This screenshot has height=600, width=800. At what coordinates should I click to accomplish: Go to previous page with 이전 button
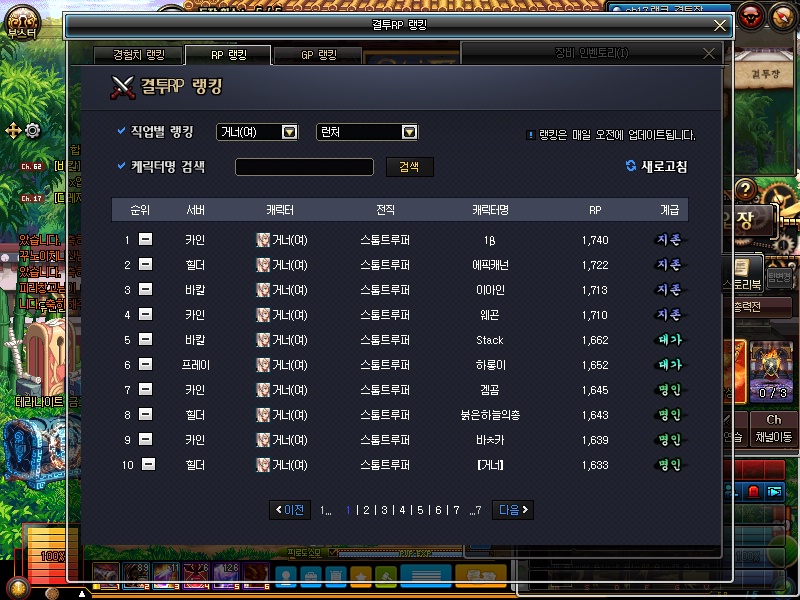[x=290, y=510]
